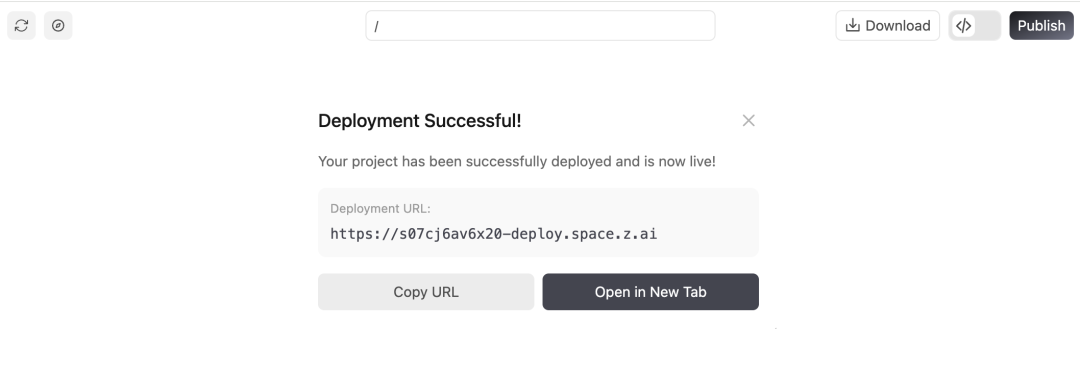Click the gray deployment URL container box

coord(538,222)
